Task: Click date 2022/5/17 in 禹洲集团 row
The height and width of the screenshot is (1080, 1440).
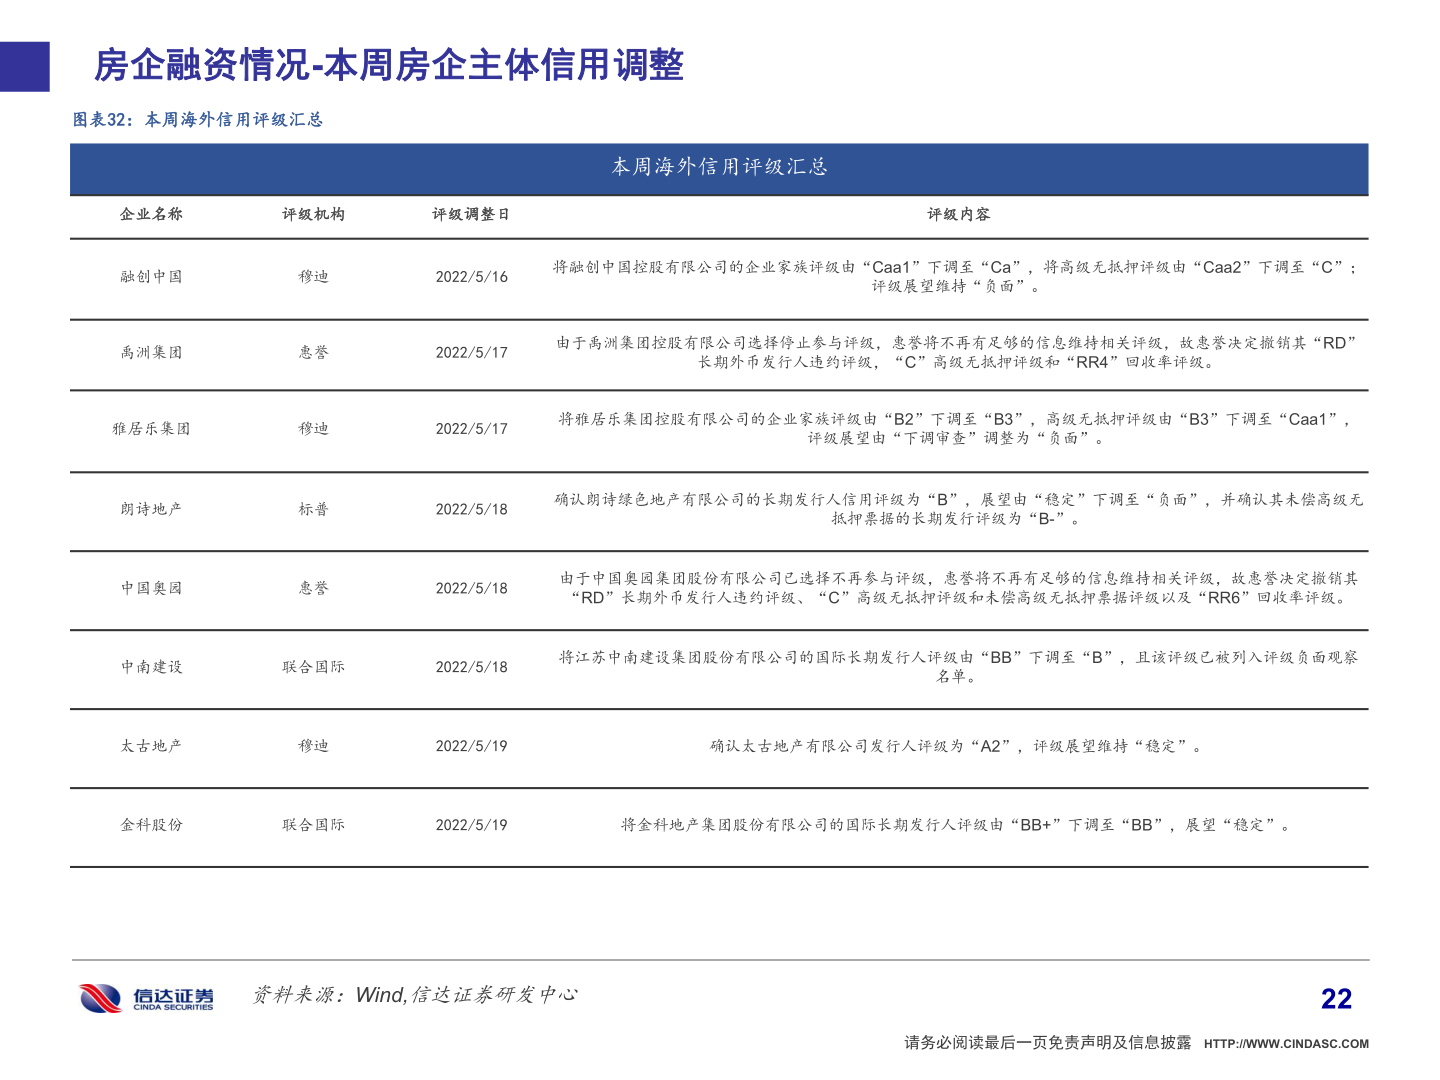Action: 471,353
